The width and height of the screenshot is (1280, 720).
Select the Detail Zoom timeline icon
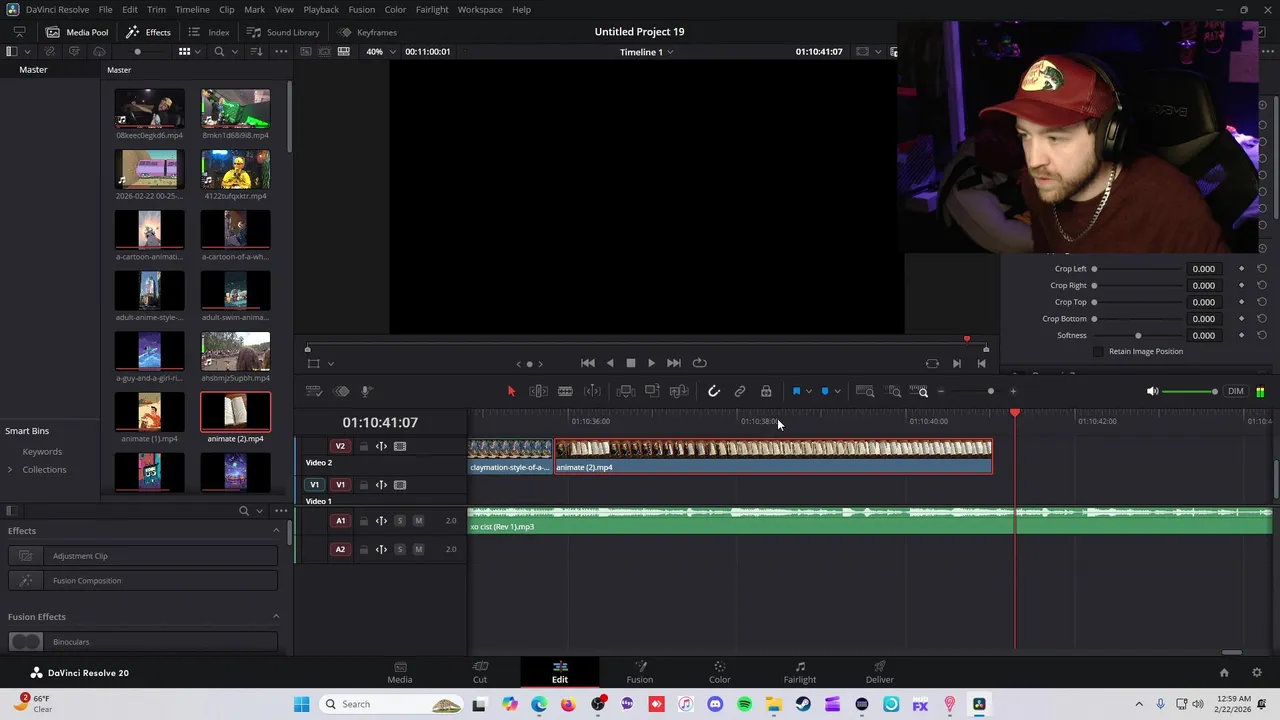coord(894,391)
